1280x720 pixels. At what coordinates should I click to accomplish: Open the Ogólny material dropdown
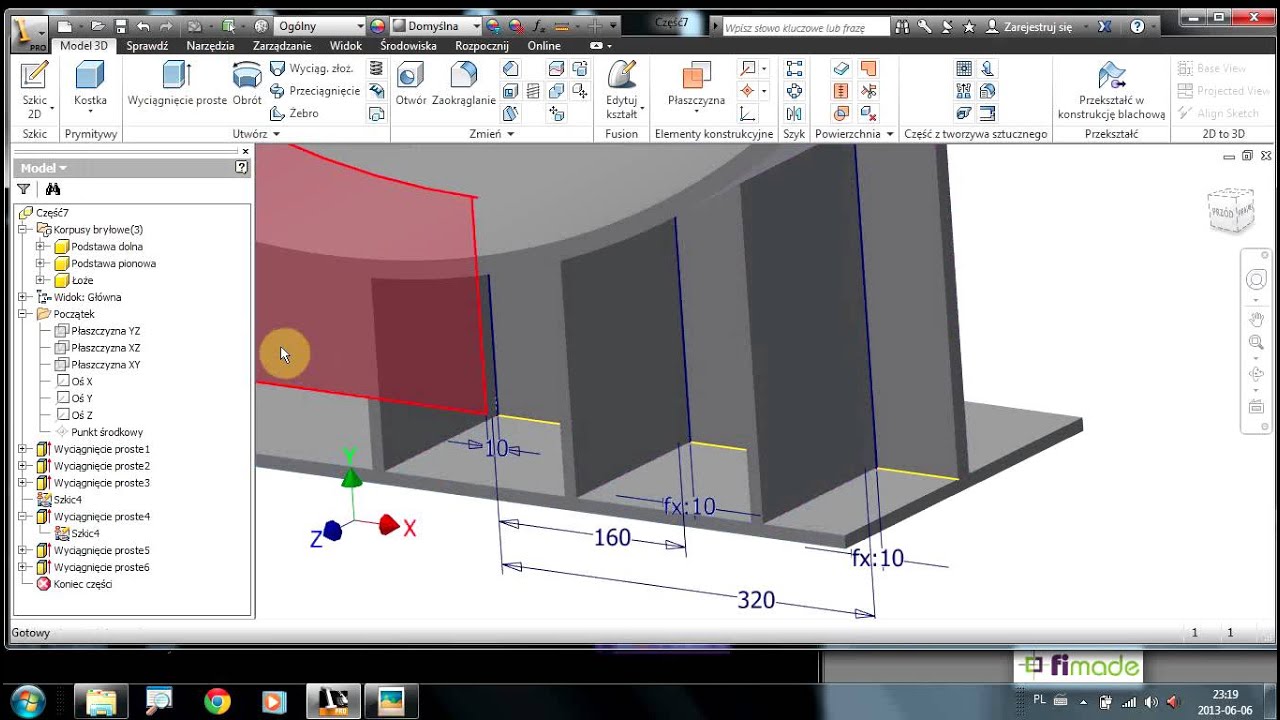click(x=321, y=26)
